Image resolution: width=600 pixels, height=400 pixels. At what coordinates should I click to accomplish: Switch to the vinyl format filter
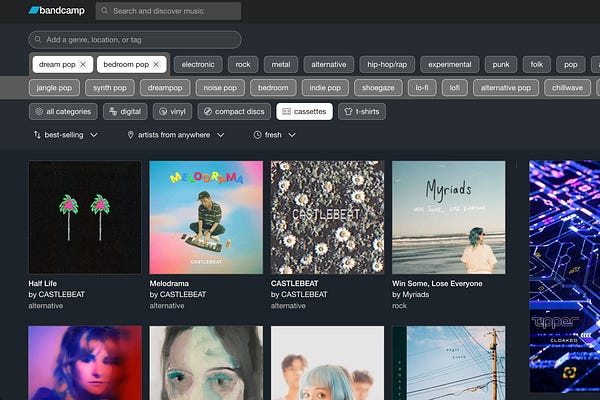pyautogui.click(x=172, y=111)
